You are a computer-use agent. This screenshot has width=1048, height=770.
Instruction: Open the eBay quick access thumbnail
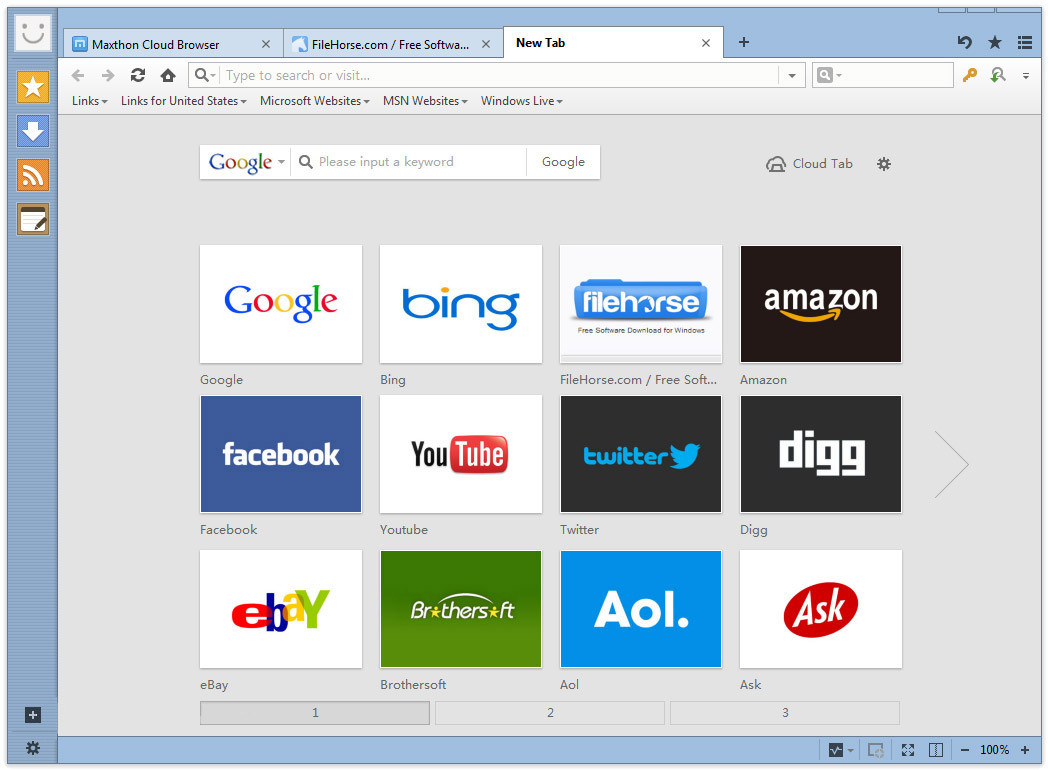tap(281, 609)
